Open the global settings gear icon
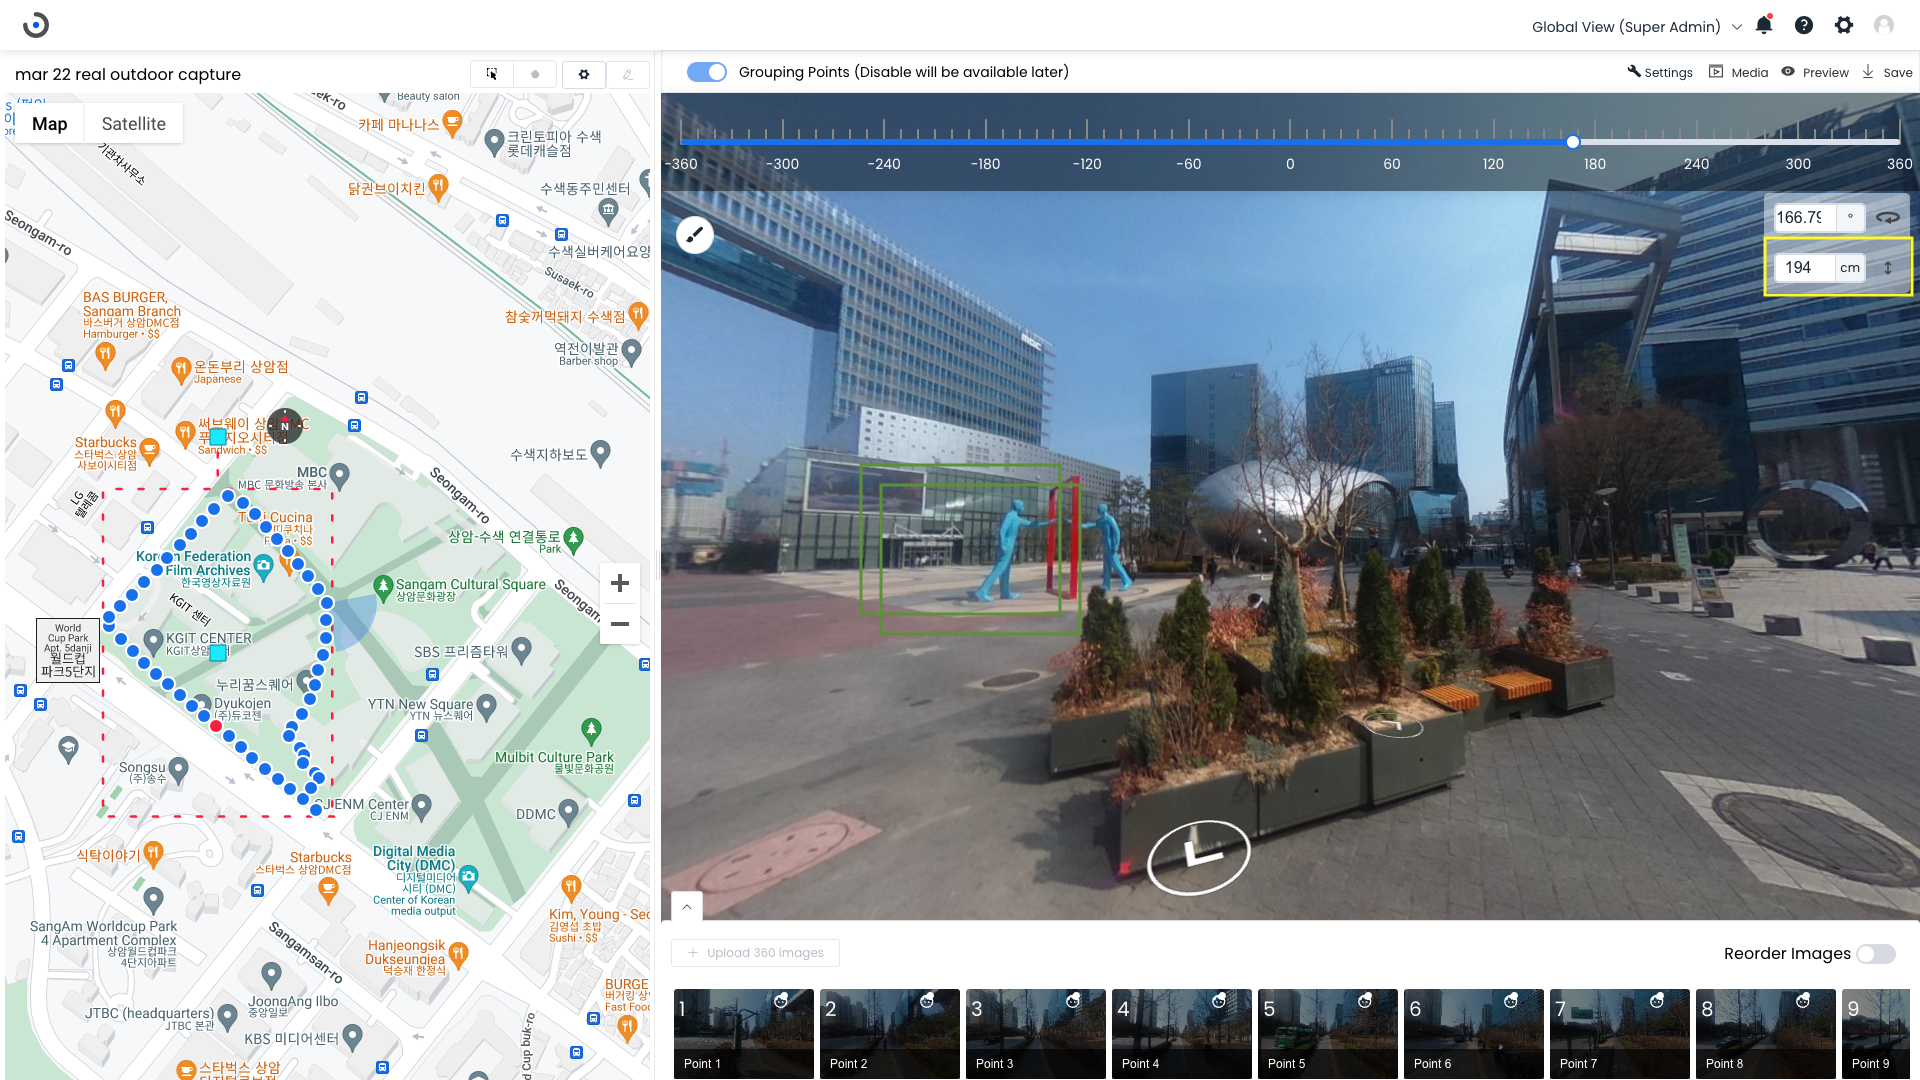1920x1080 pixels. point(1844,25)
